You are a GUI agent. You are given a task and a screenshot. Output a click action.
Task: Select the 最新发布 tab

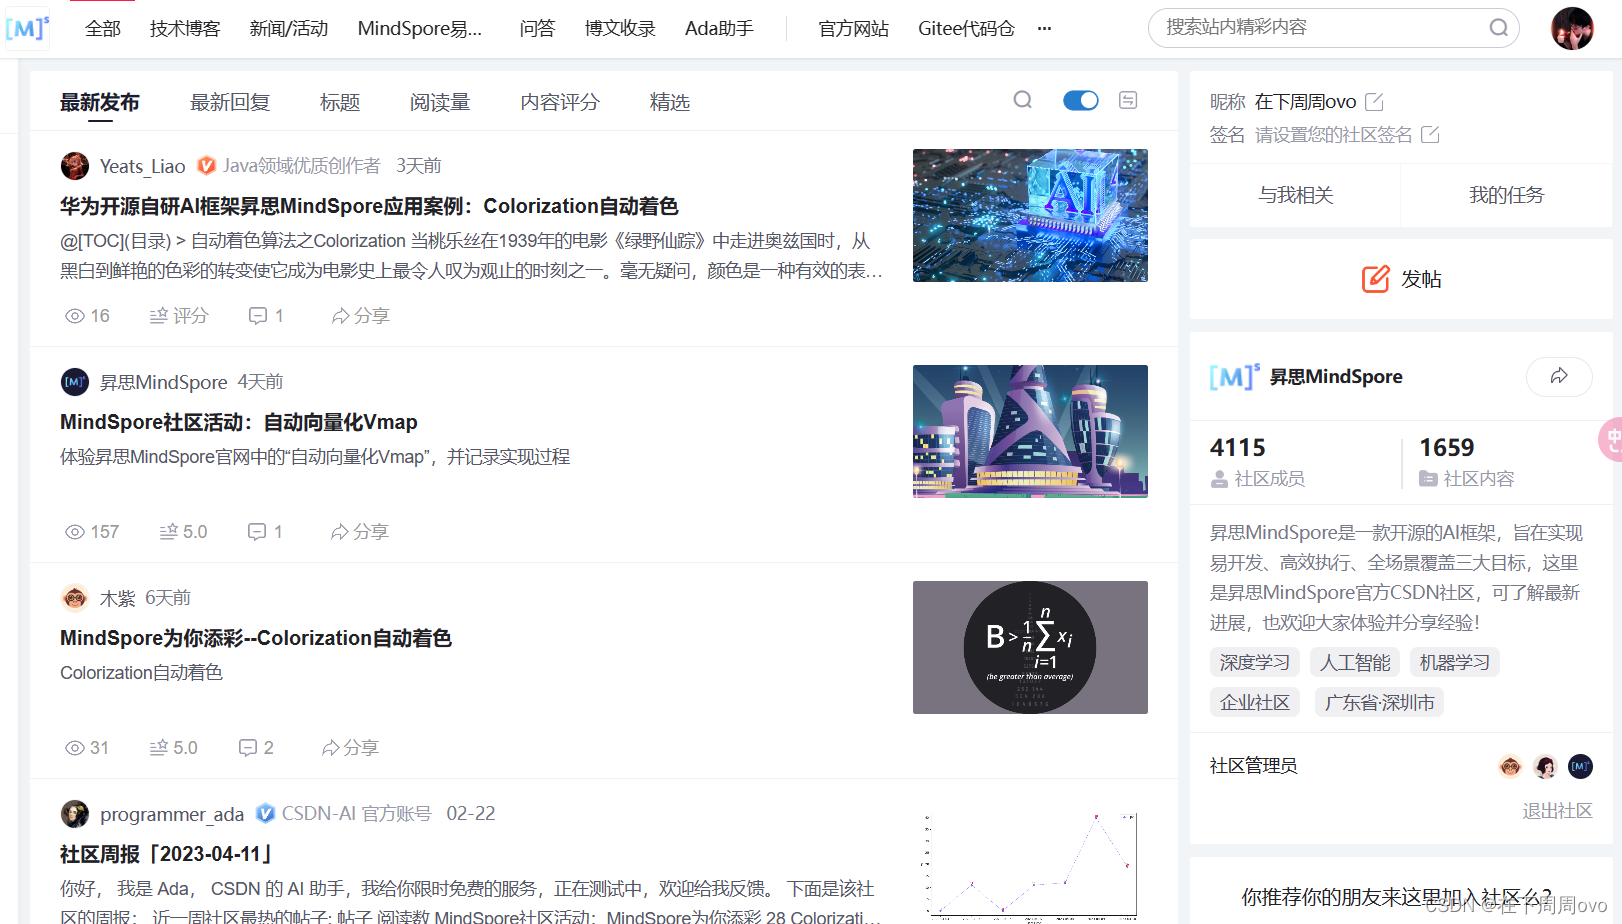pyautogui.click(x=100, y=102)
